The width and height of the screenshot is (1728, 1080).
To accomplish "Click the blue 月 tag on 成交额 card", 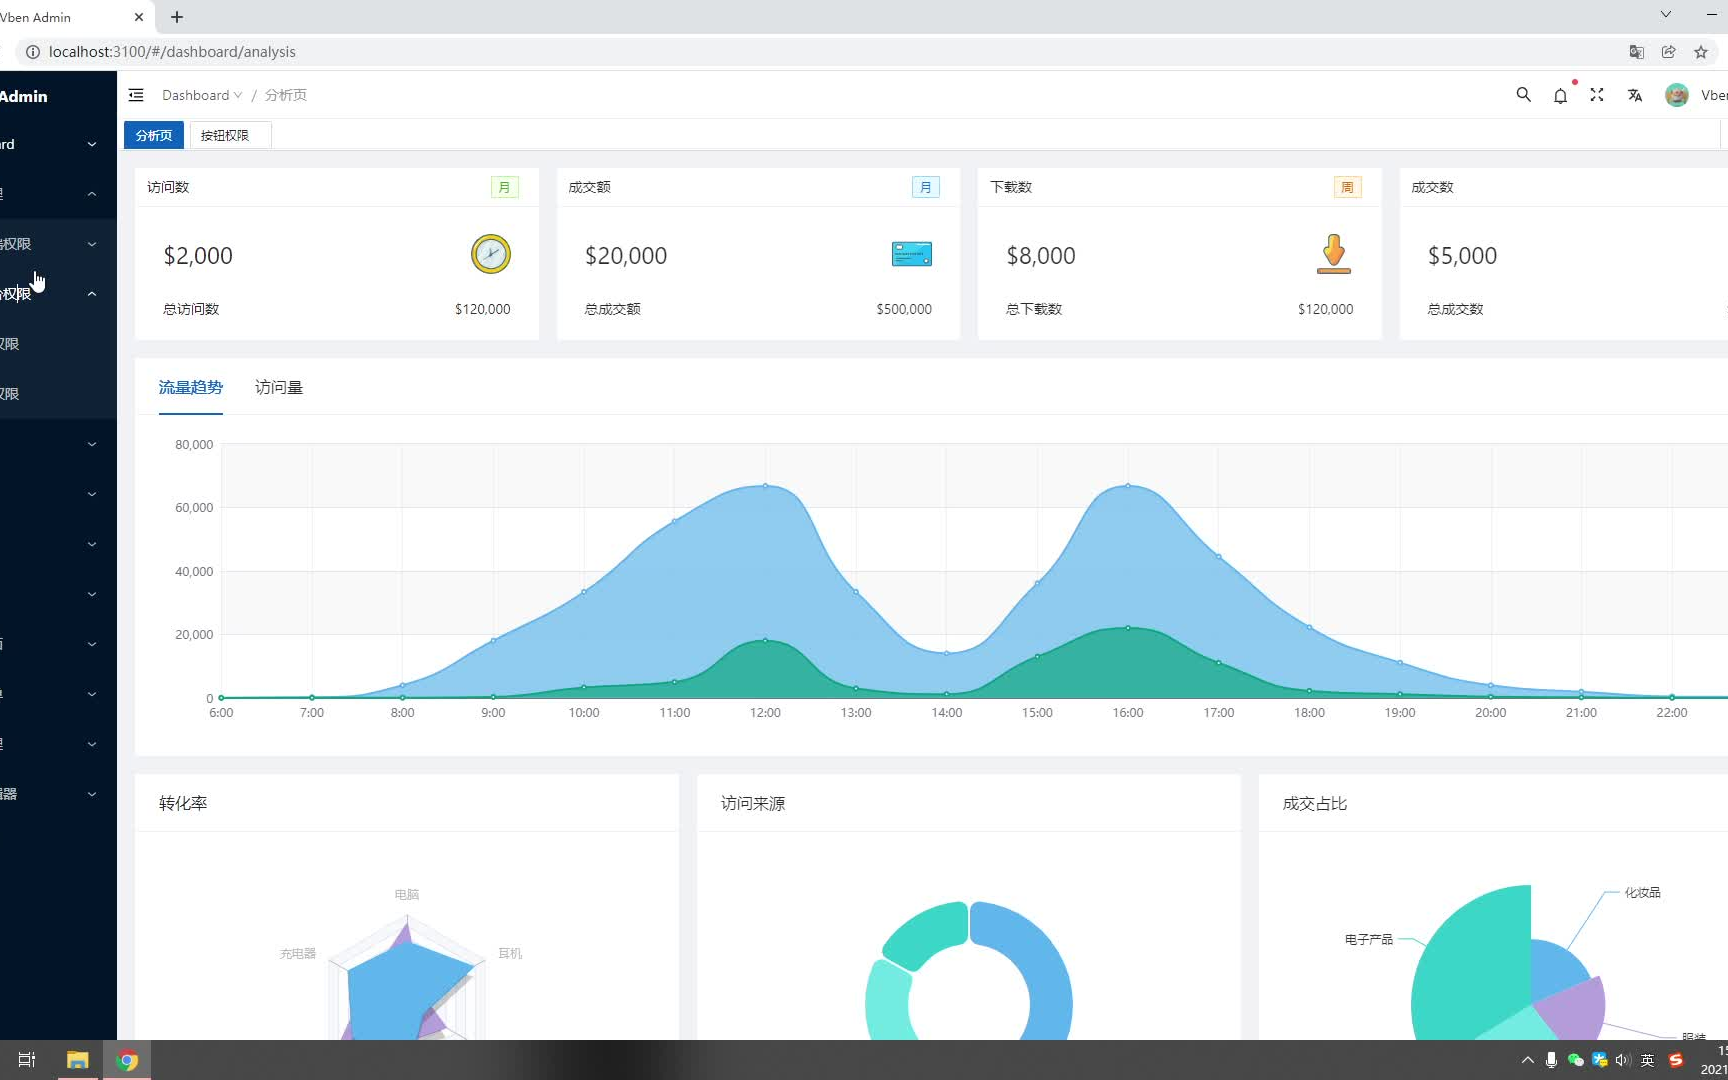I will tap(926, 187).
